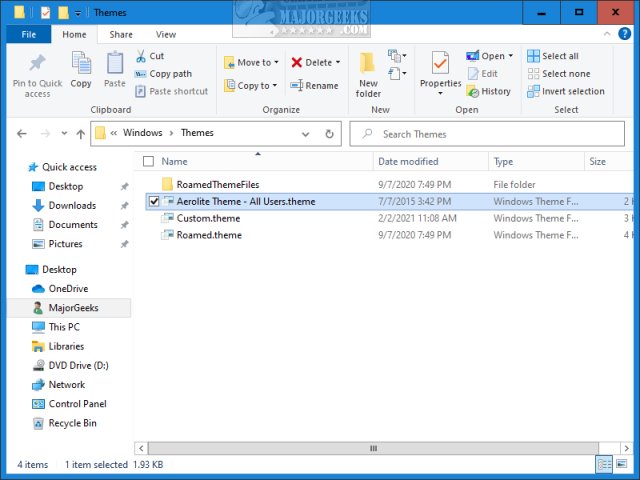Open Properties of selected file

pyautogui.click(x=440, y=69)
